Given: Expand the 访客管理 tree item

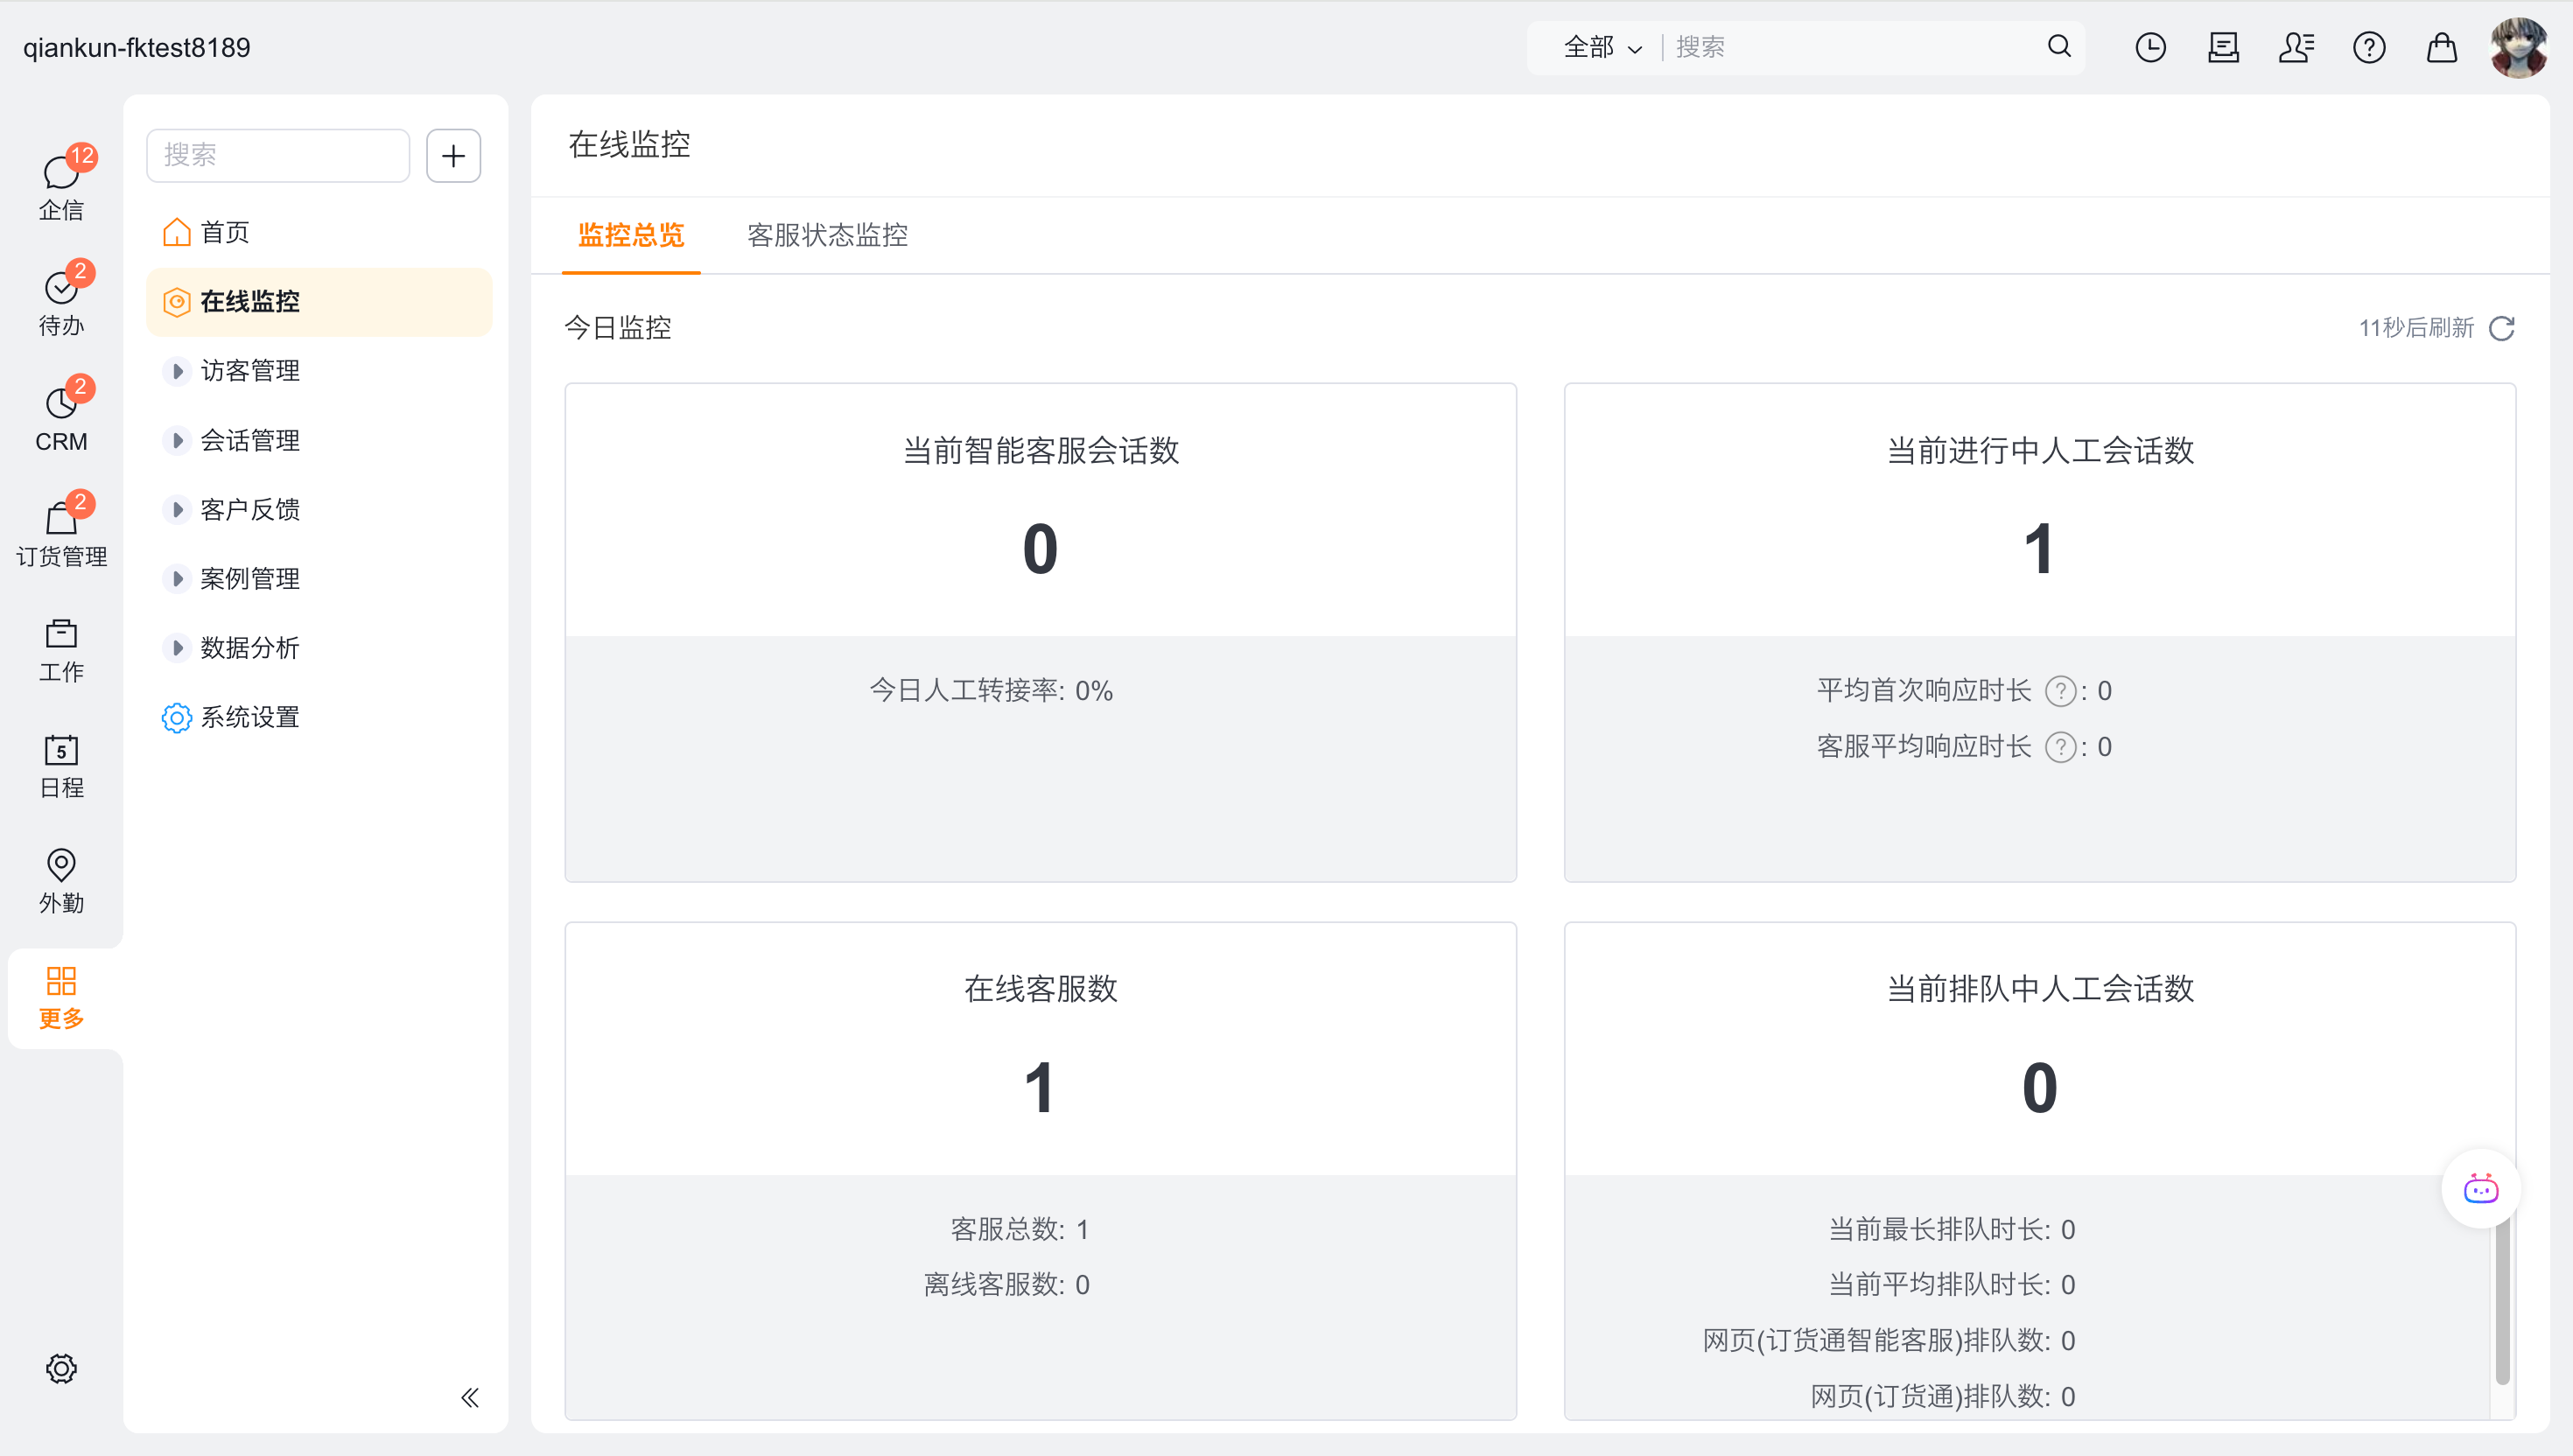Looking at the screenshot, I should (x=177, y=371).
